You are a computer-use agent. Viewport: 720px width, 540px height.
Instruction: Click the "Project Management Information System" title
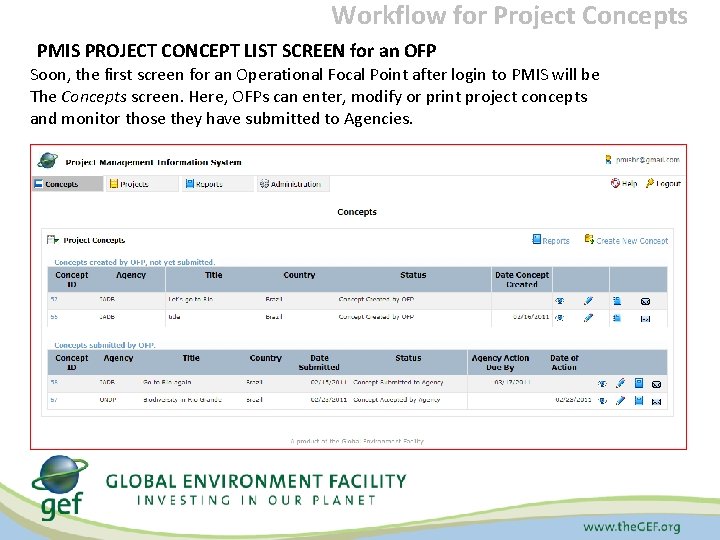click(x=153, y=162)
